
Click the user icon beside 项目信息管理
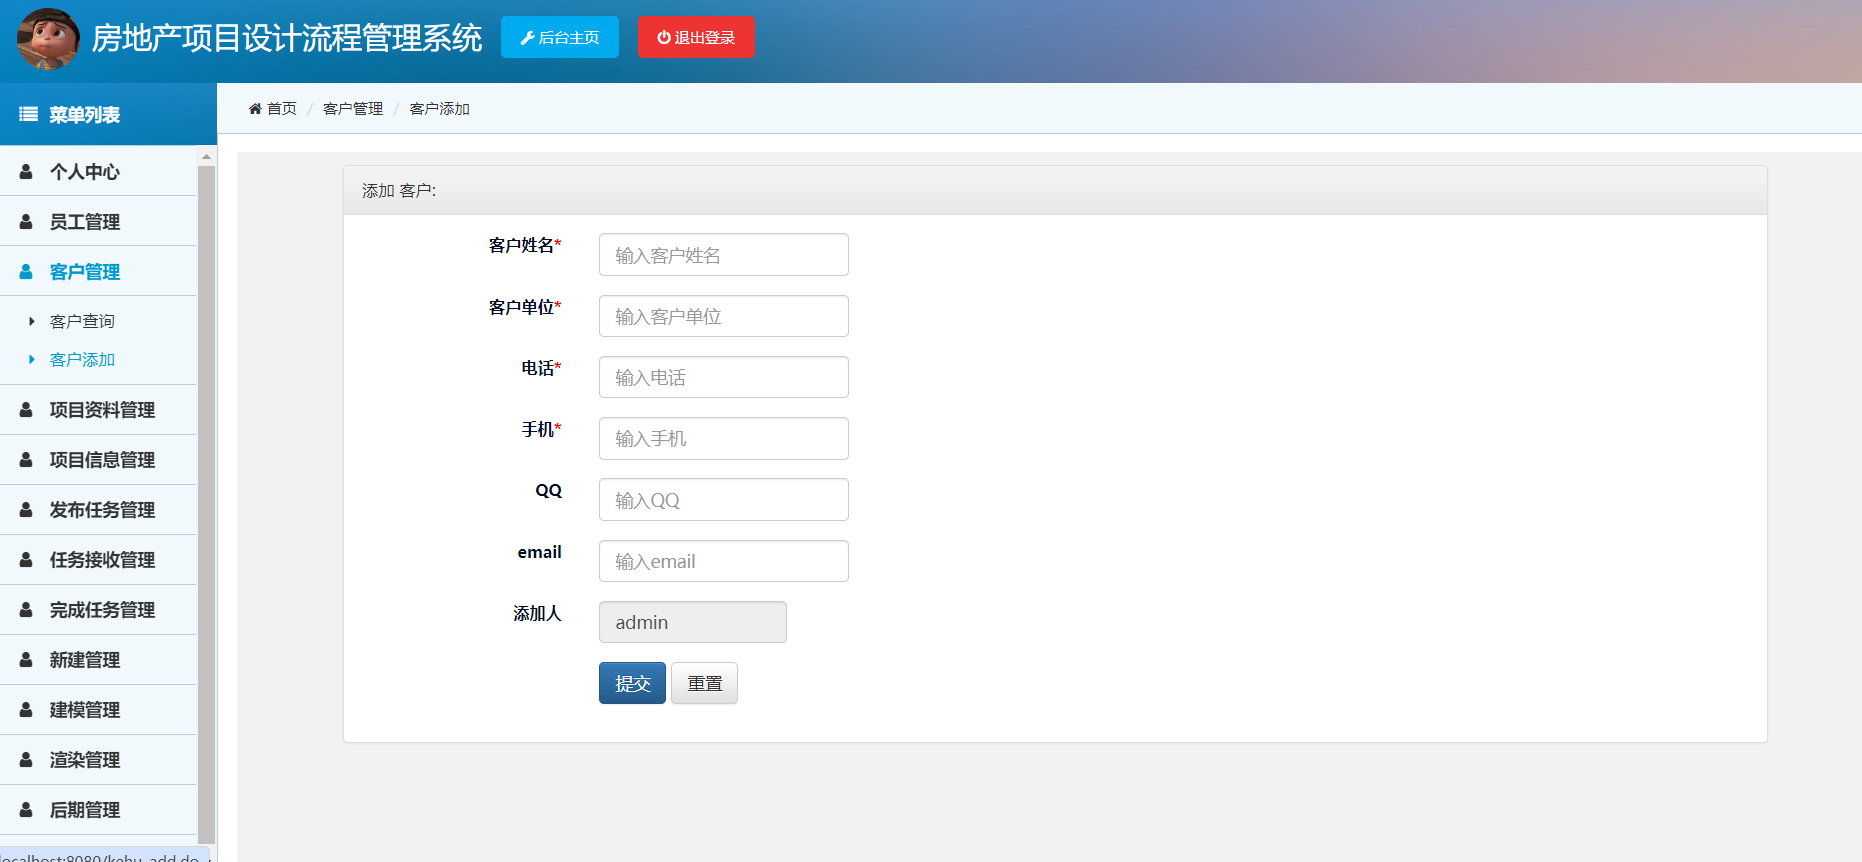(26, 460)
